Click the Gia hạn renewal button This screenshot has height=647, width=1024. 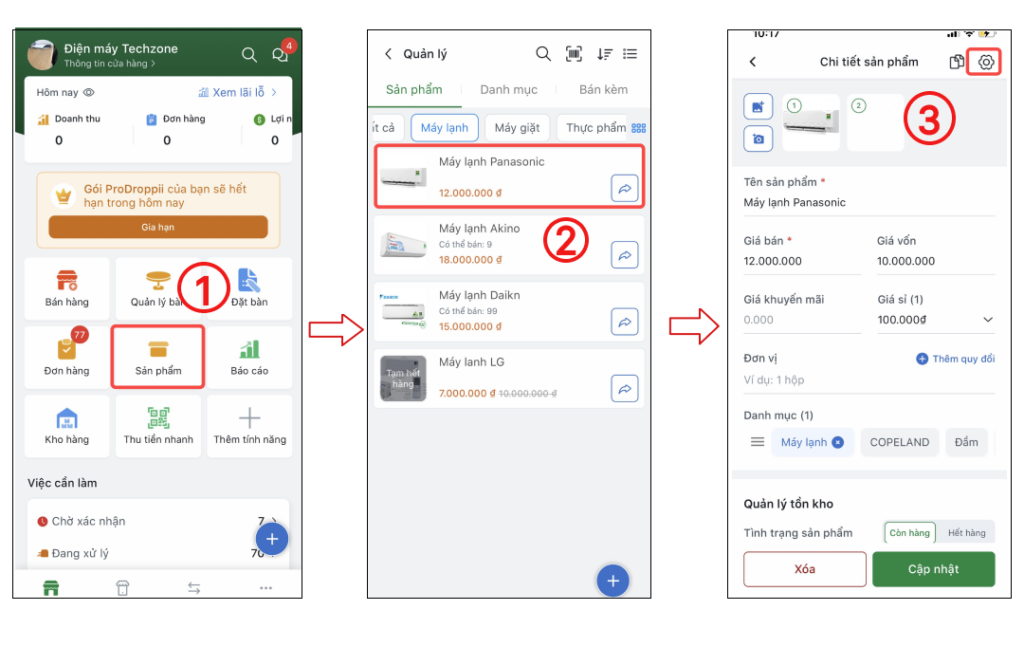coord(158,227)
